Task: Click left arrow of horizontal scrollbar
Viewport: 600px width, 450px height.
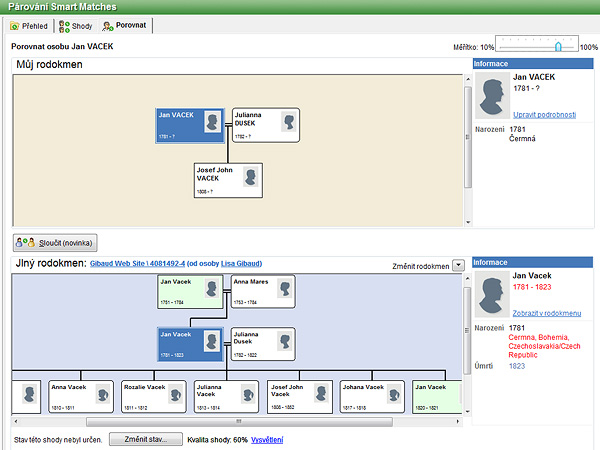Action: click(16, 422)
